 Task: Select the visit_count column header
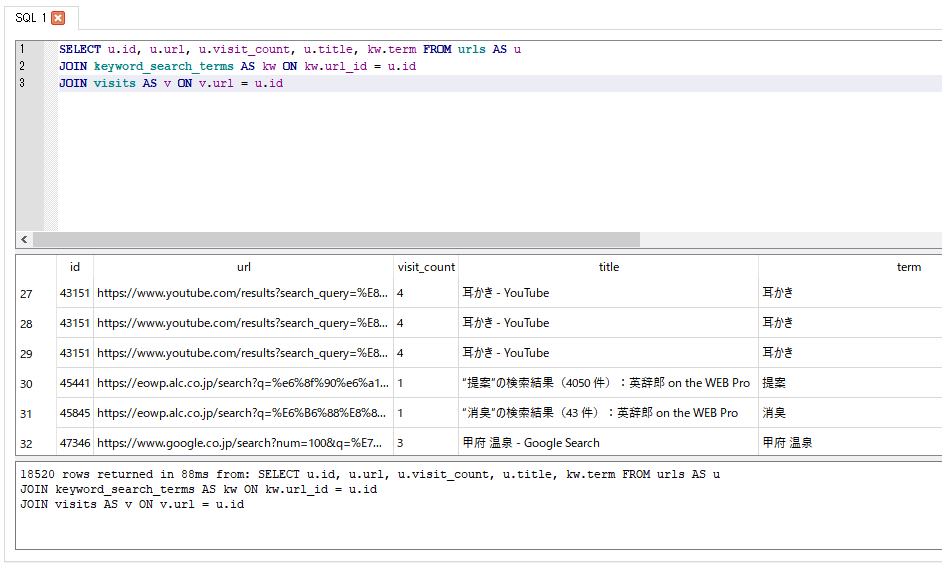tap(426, 267)
